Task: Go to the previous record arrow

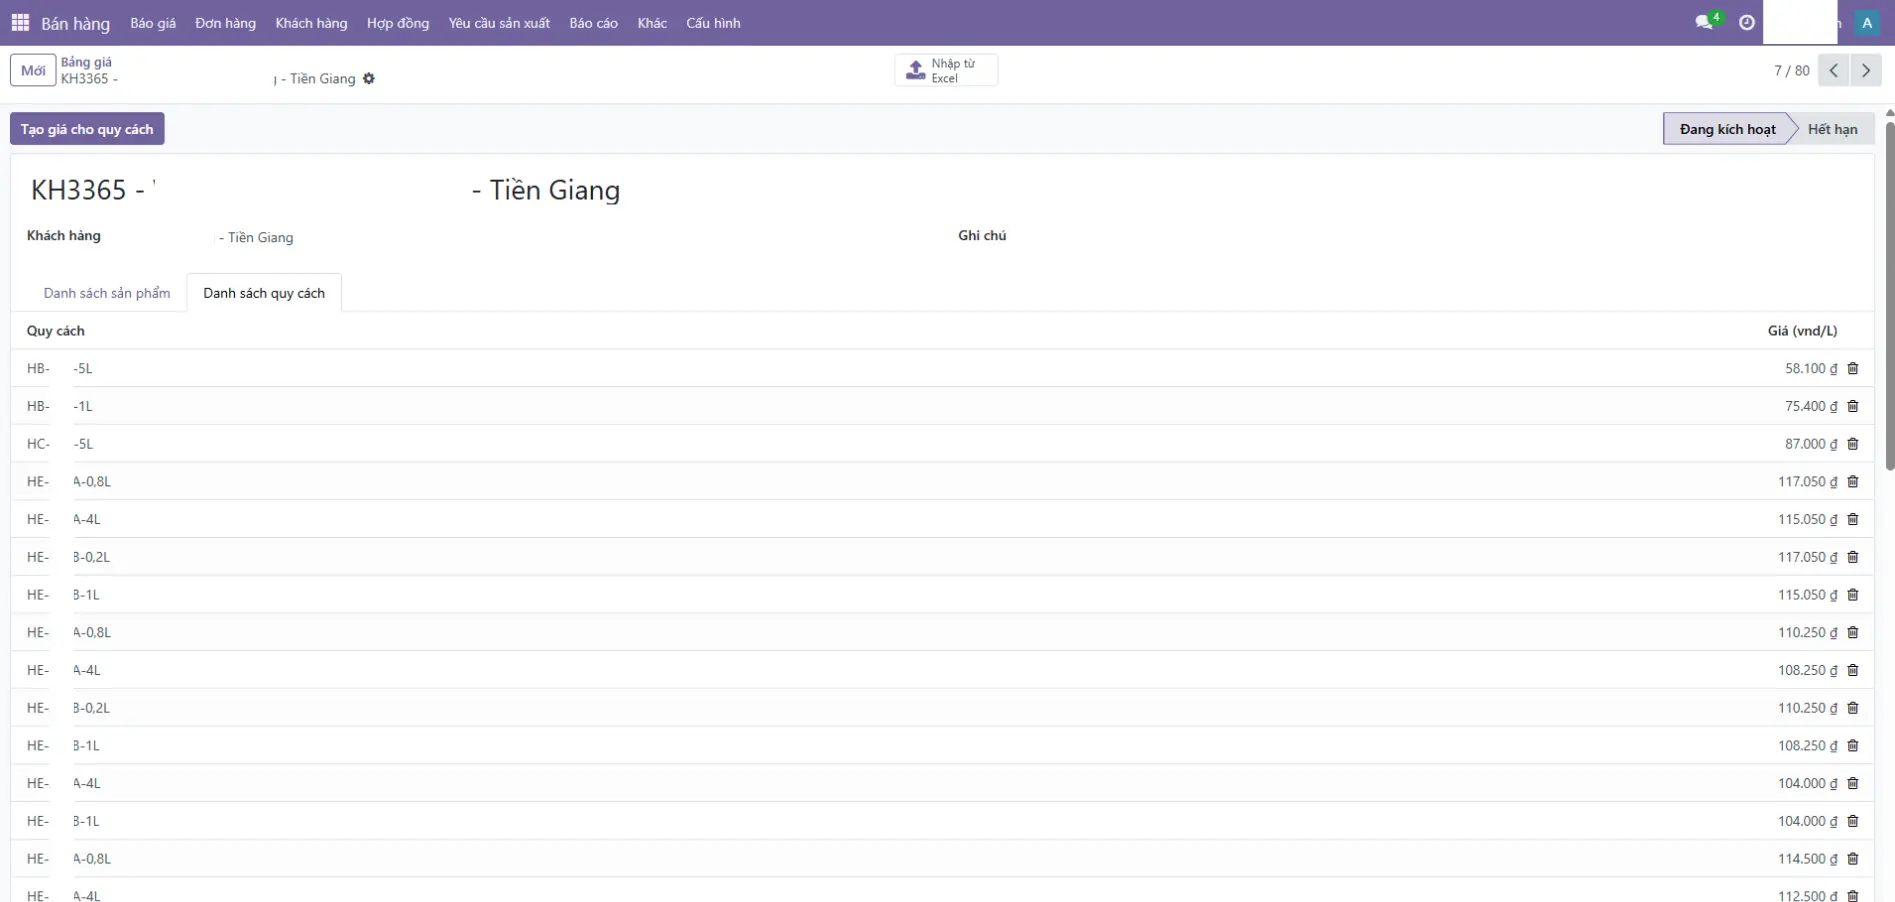Action: click(x=1834, y=71)
